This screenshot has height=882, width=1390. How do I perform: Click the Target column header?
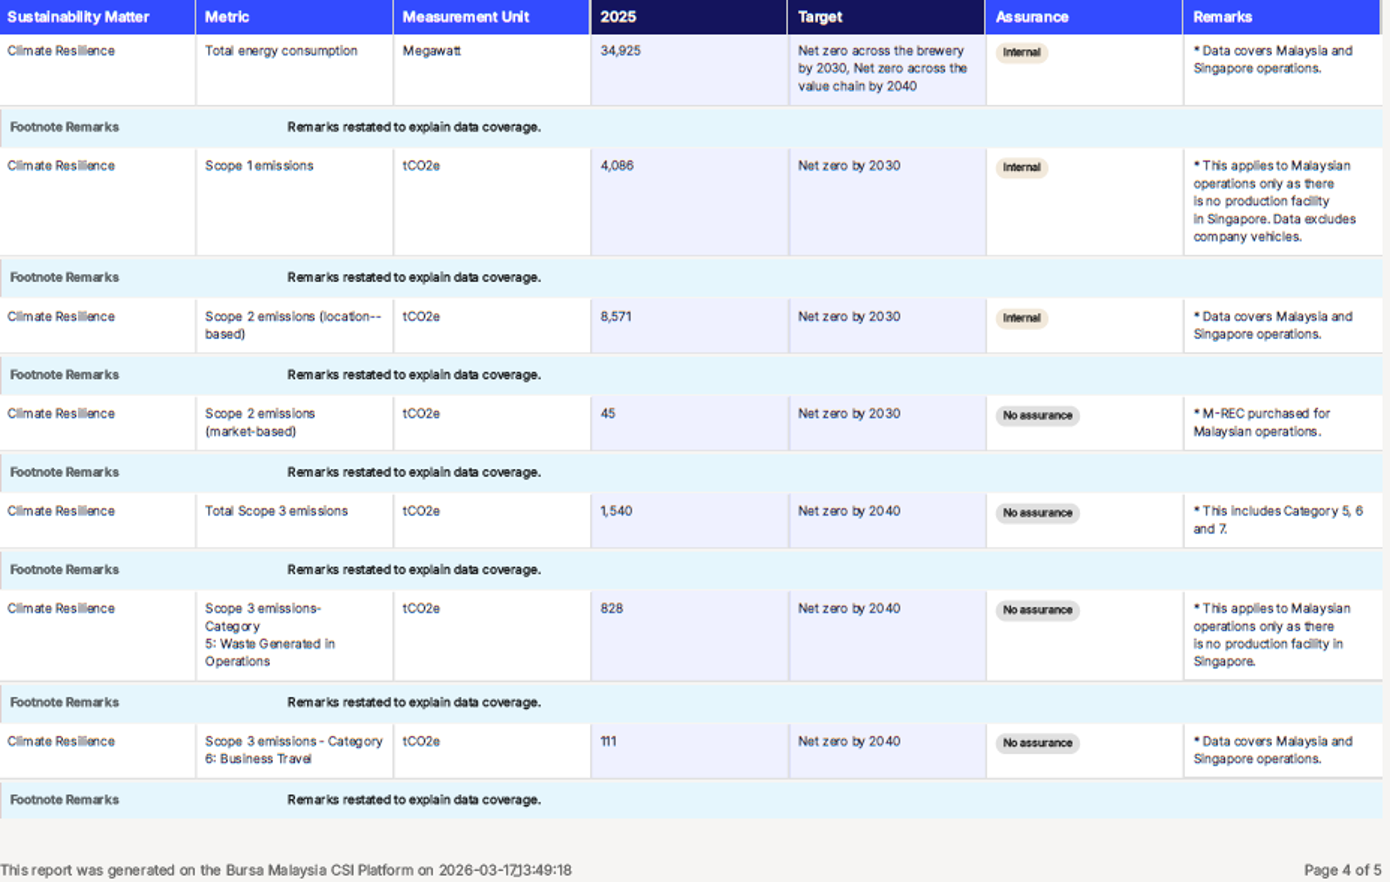[x=820, y=17]
